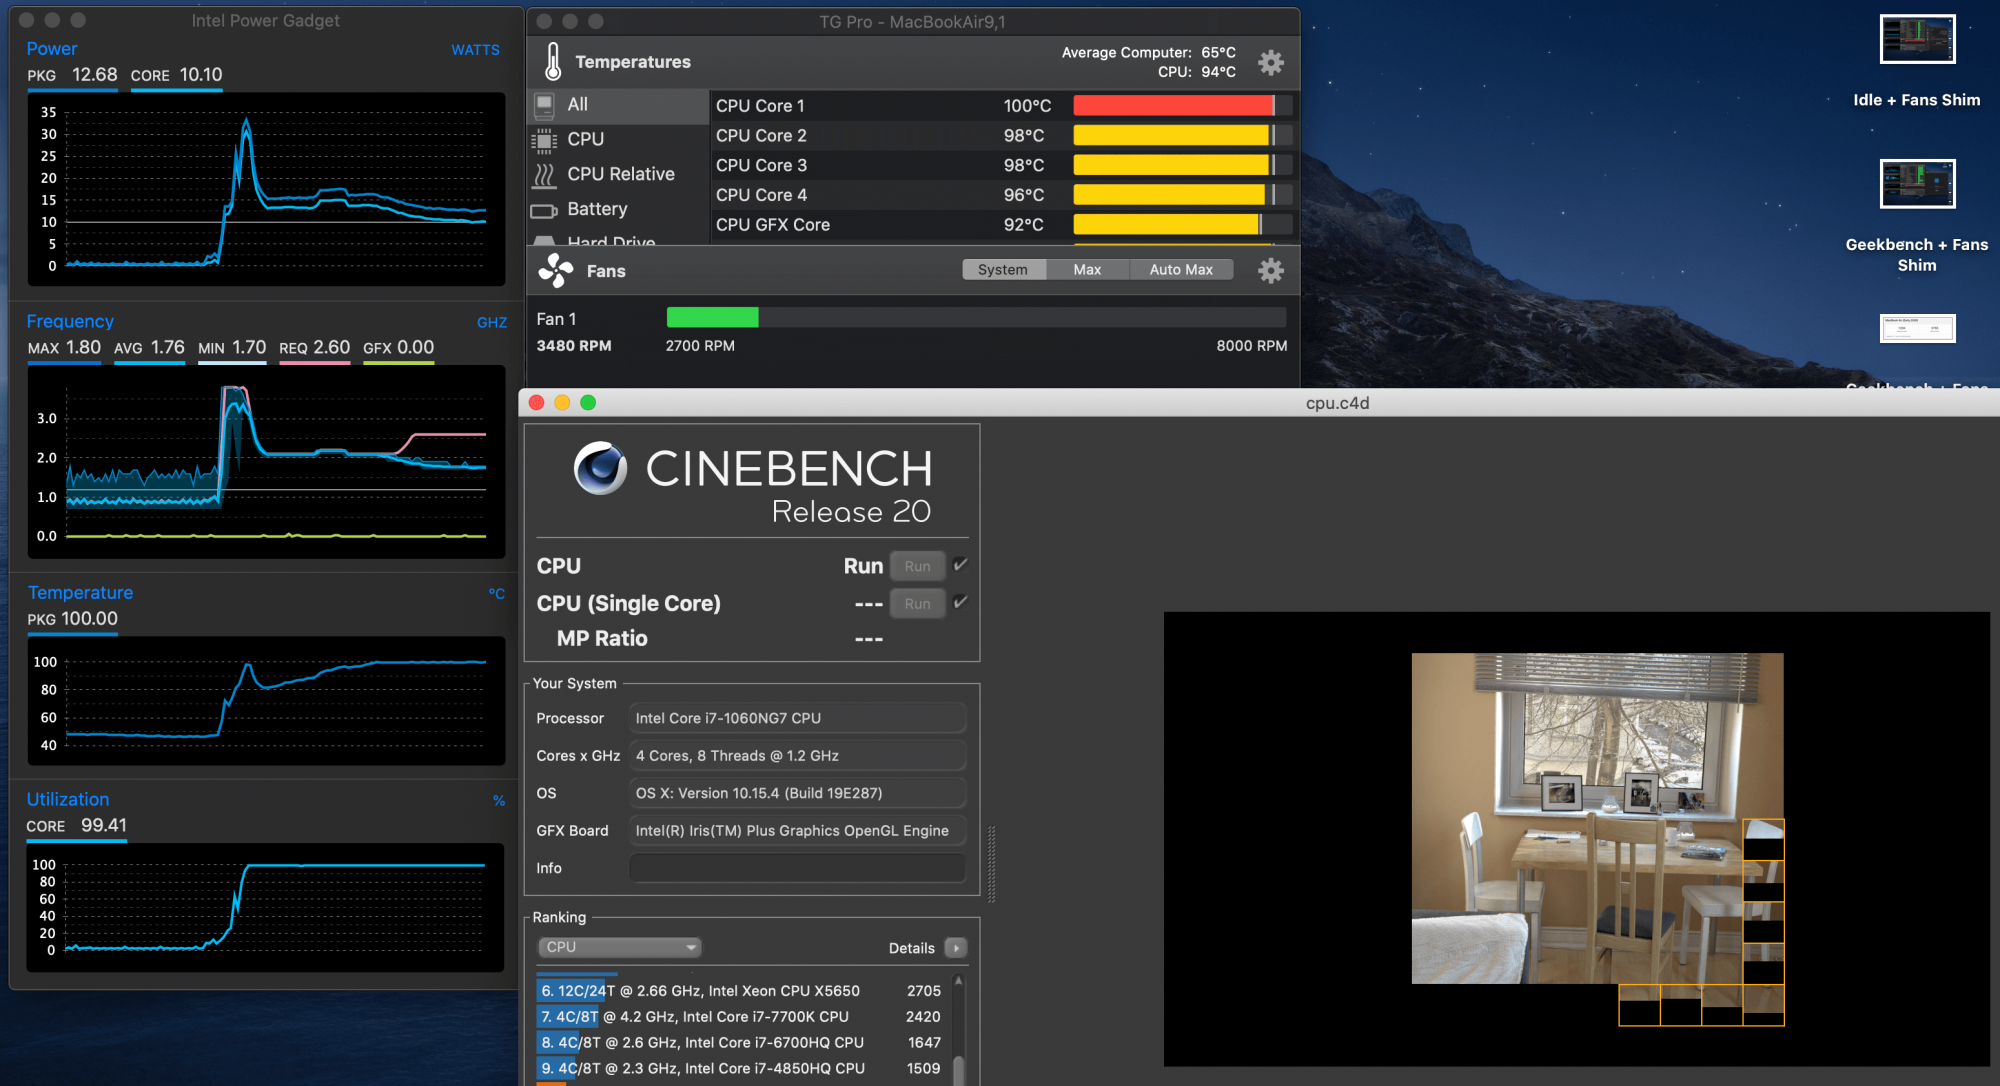Click the Cinebench logo icon
2000x1086 pixels.
[x=601, y=467]
